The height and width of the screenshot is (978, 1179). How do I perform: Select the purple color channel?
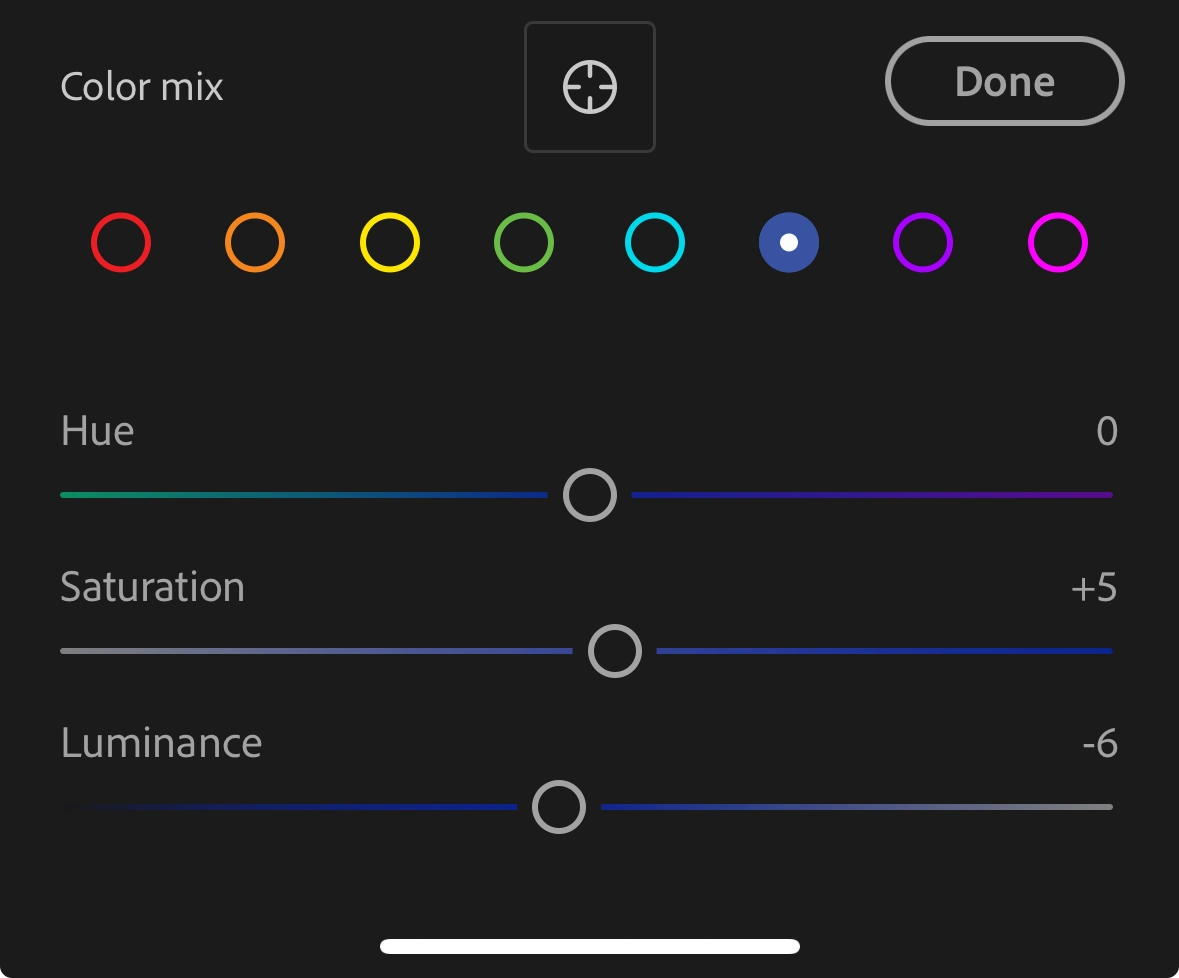pyautogui.click(x=923, y=242)
